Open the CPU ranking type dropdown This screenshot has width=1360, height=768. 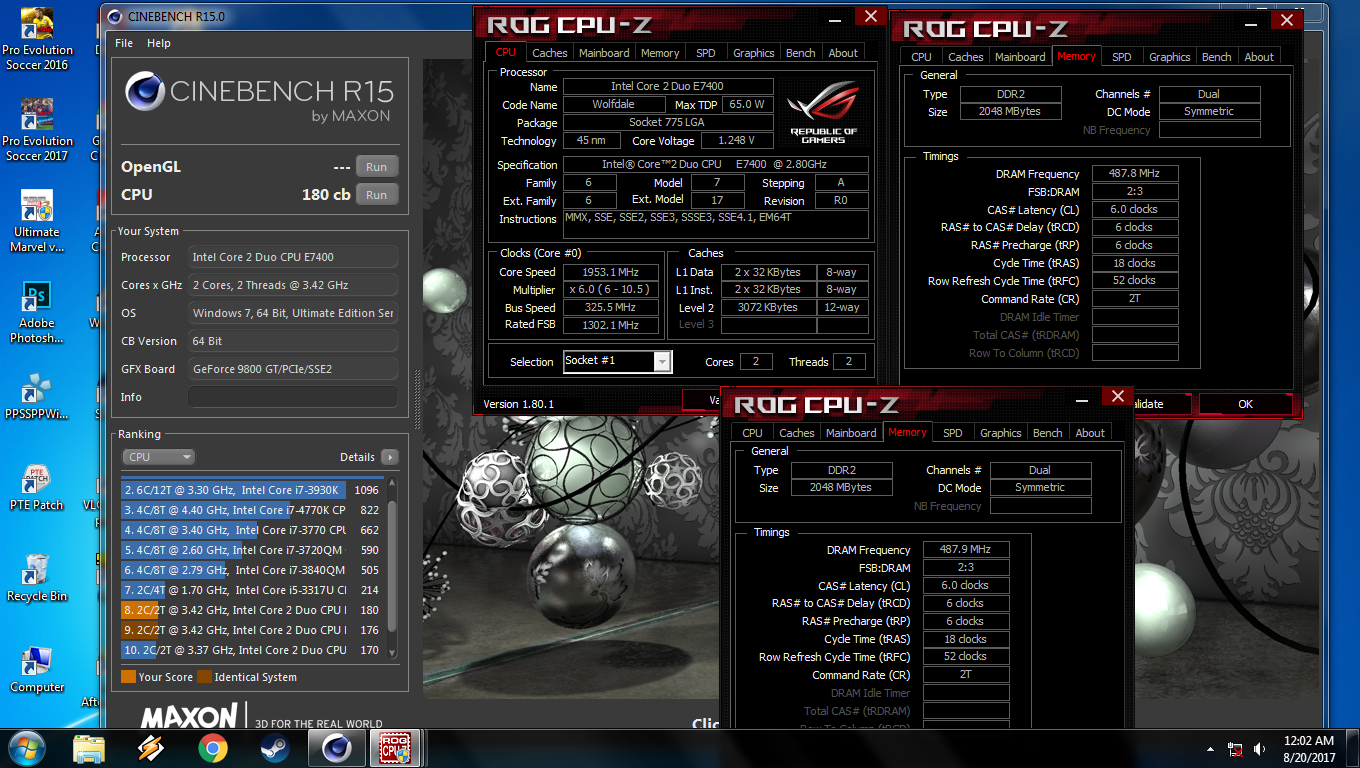(158, 457)
